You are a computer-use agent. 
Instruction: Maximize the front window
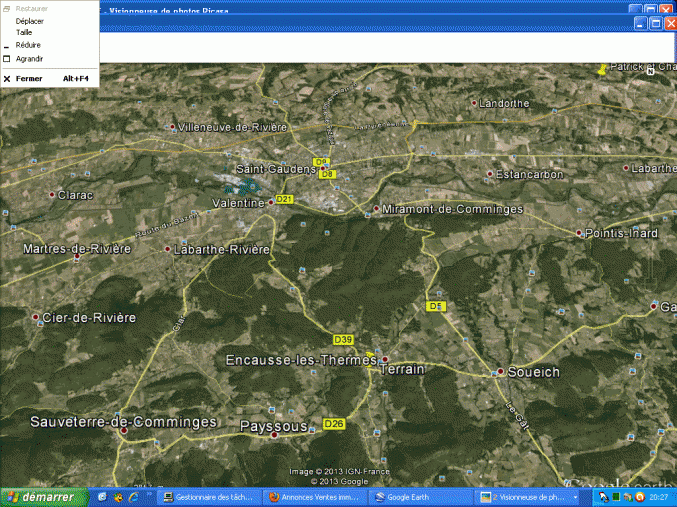tap(655, 23)
